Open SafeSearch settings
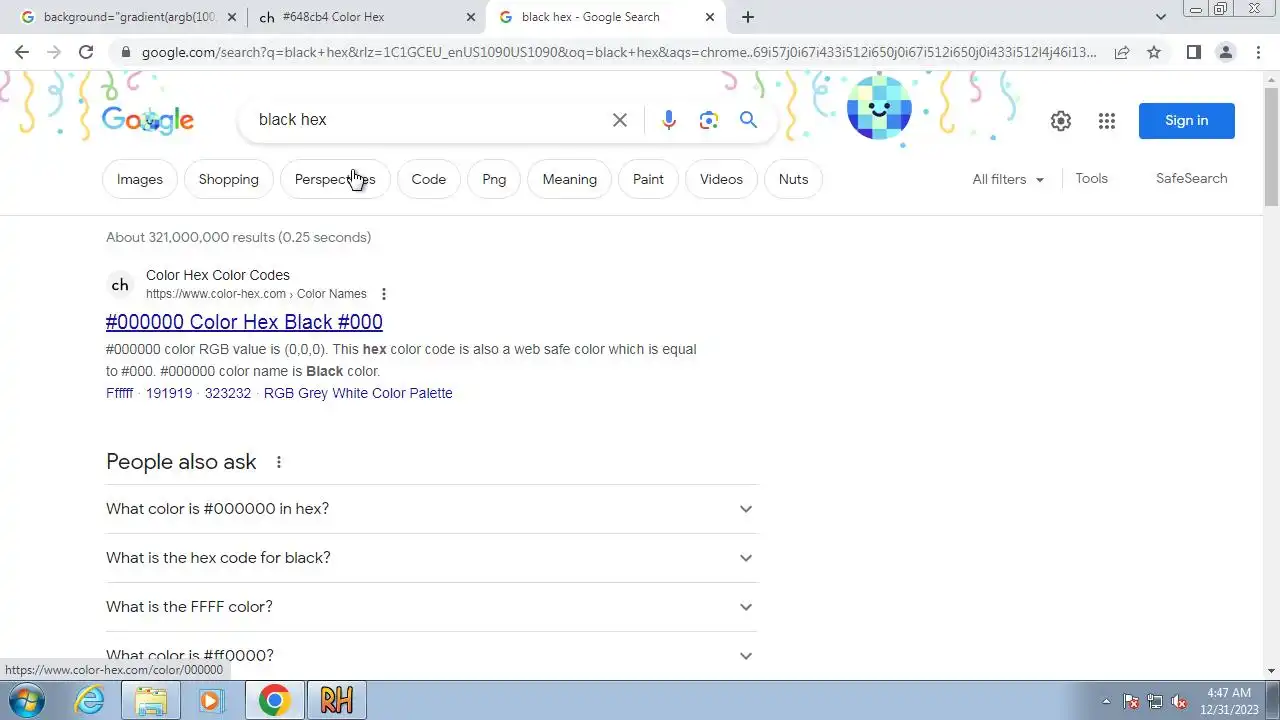Viewport: 1280px width, 720px height. [x=1192, y=179]
